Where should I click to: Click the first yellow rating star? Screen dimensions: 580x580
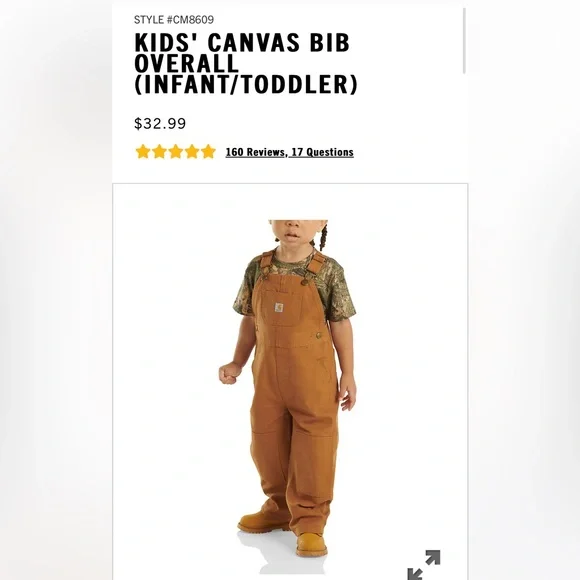coord(143,152)
